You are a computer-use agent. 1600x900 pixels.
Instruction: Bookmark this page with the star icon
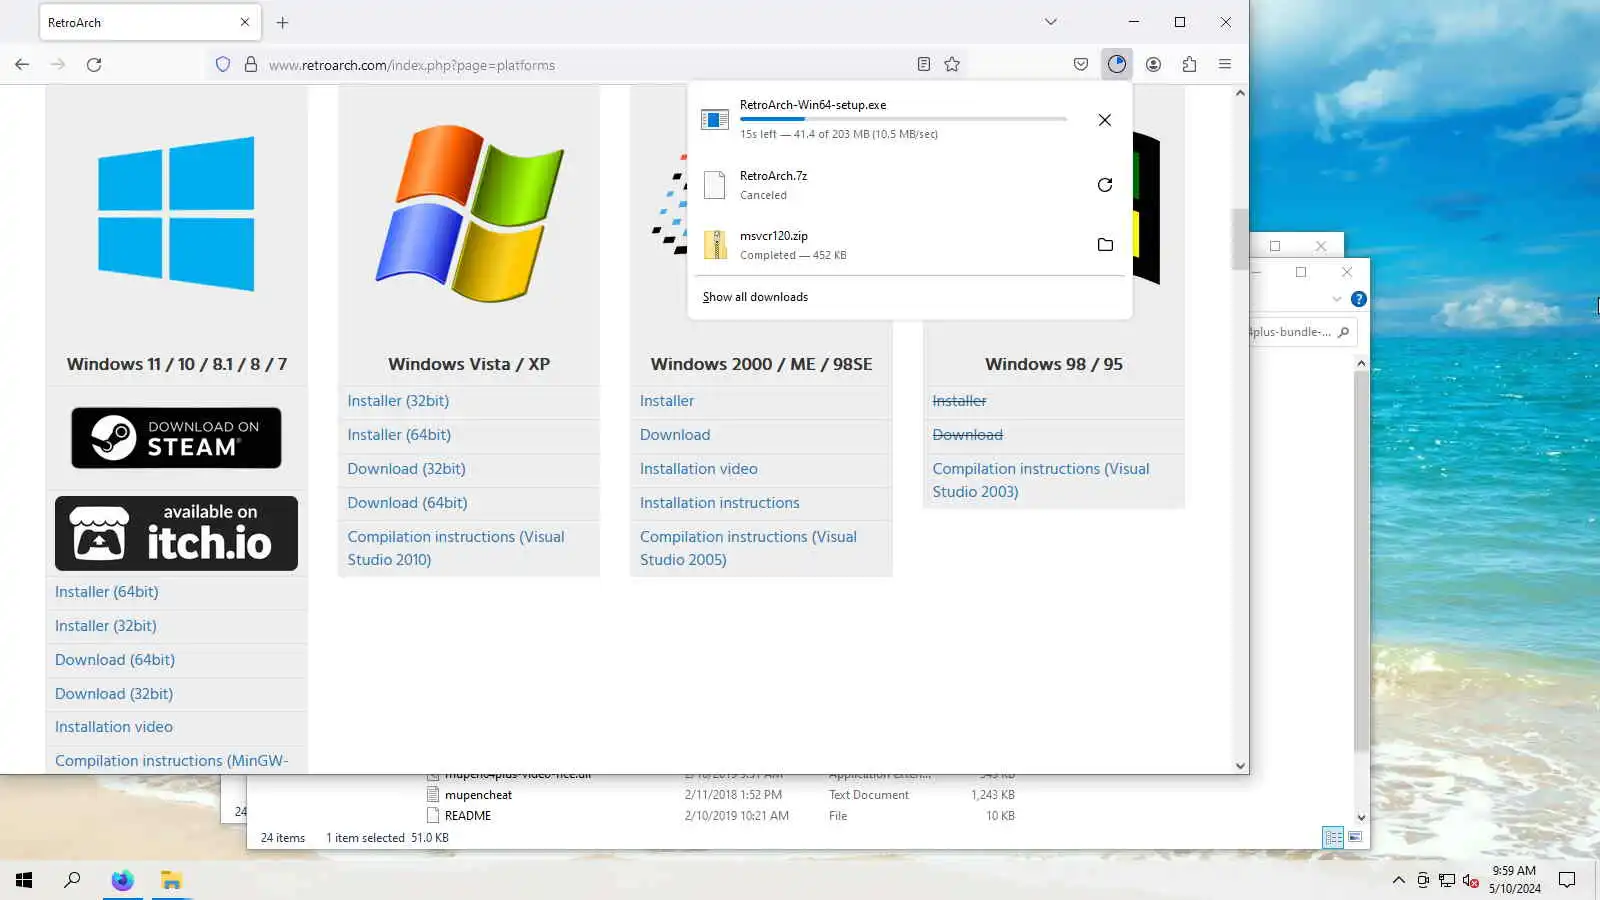coord(952,64)
